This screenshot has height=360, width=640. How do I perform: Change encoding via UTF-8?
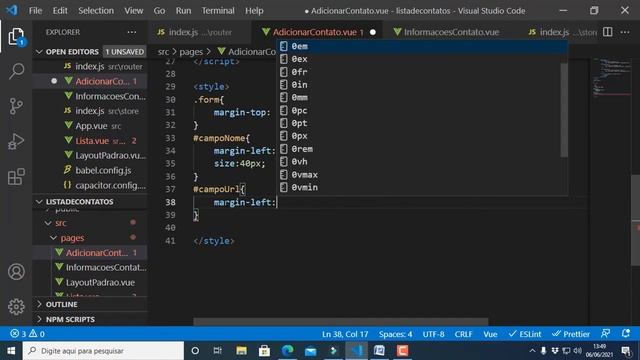pyautogui.click(x=433, y=334)
